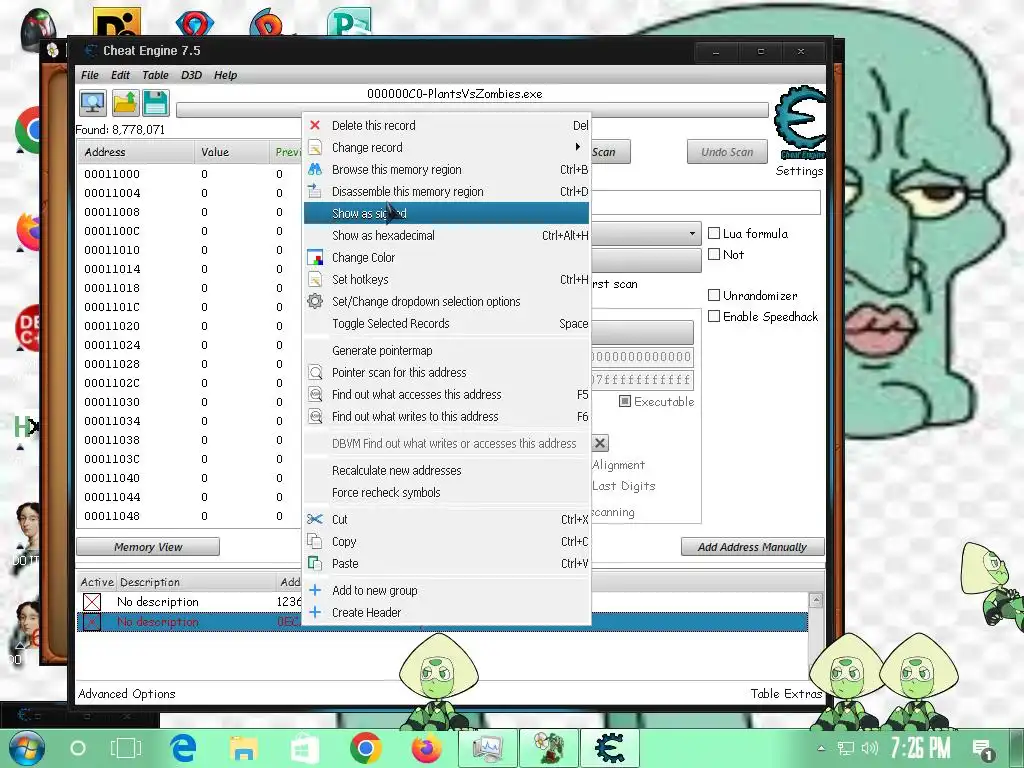Click the scan progress bar
Viewport: 1024px width, 768px height.
tap(472, 110)
